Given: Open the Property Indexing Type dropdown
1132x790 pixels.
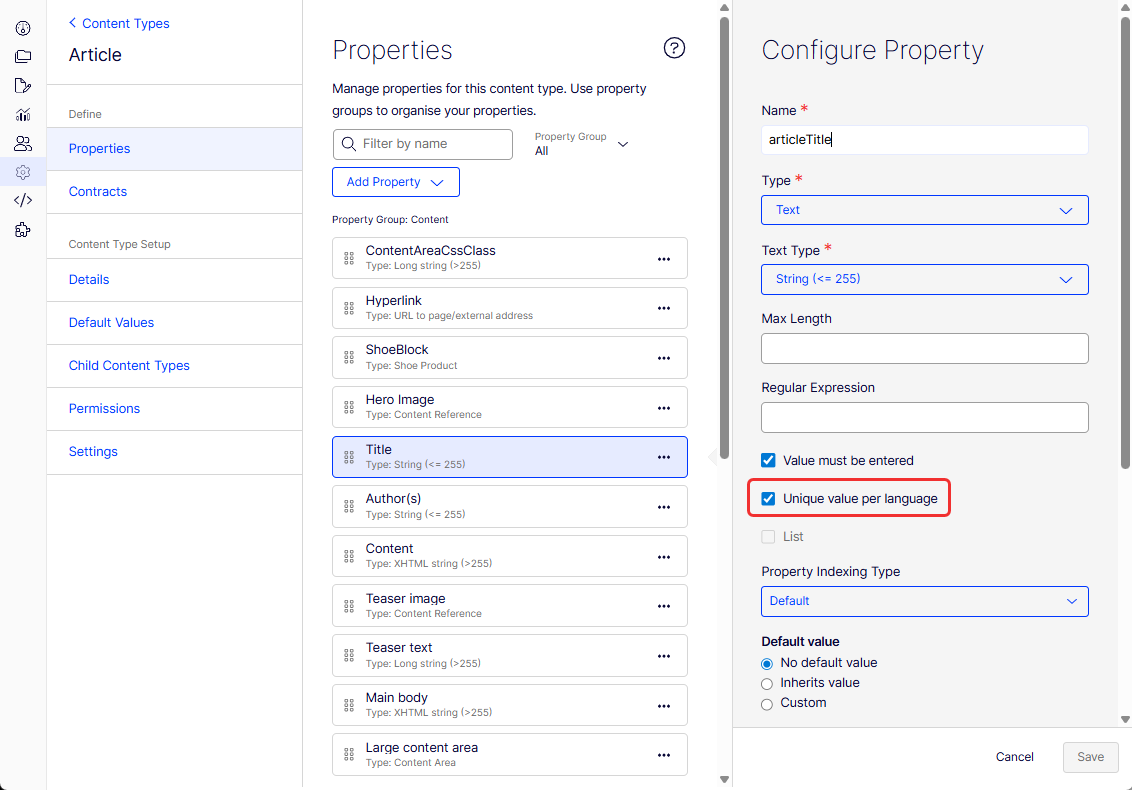Looking at the screenshot, I should 925,602.
